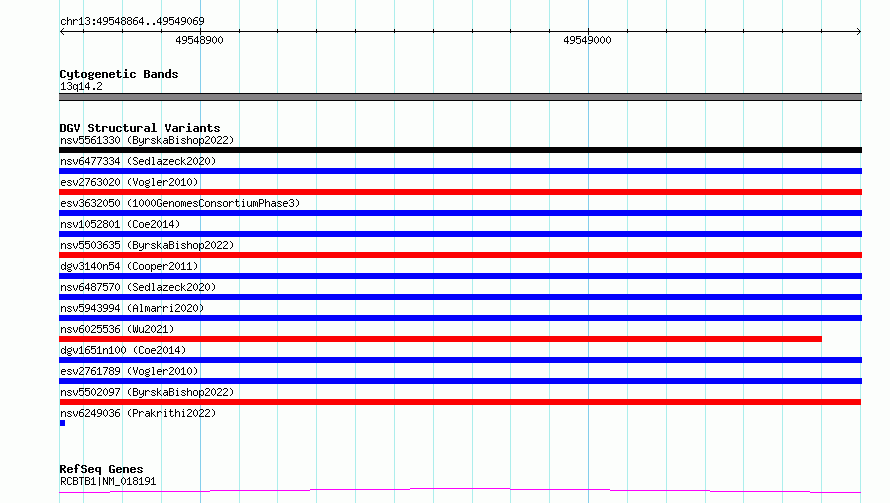The image size is (890, 503).
Task: Click the blue nsv6477334 variant bar
Action: coord(460,171)
